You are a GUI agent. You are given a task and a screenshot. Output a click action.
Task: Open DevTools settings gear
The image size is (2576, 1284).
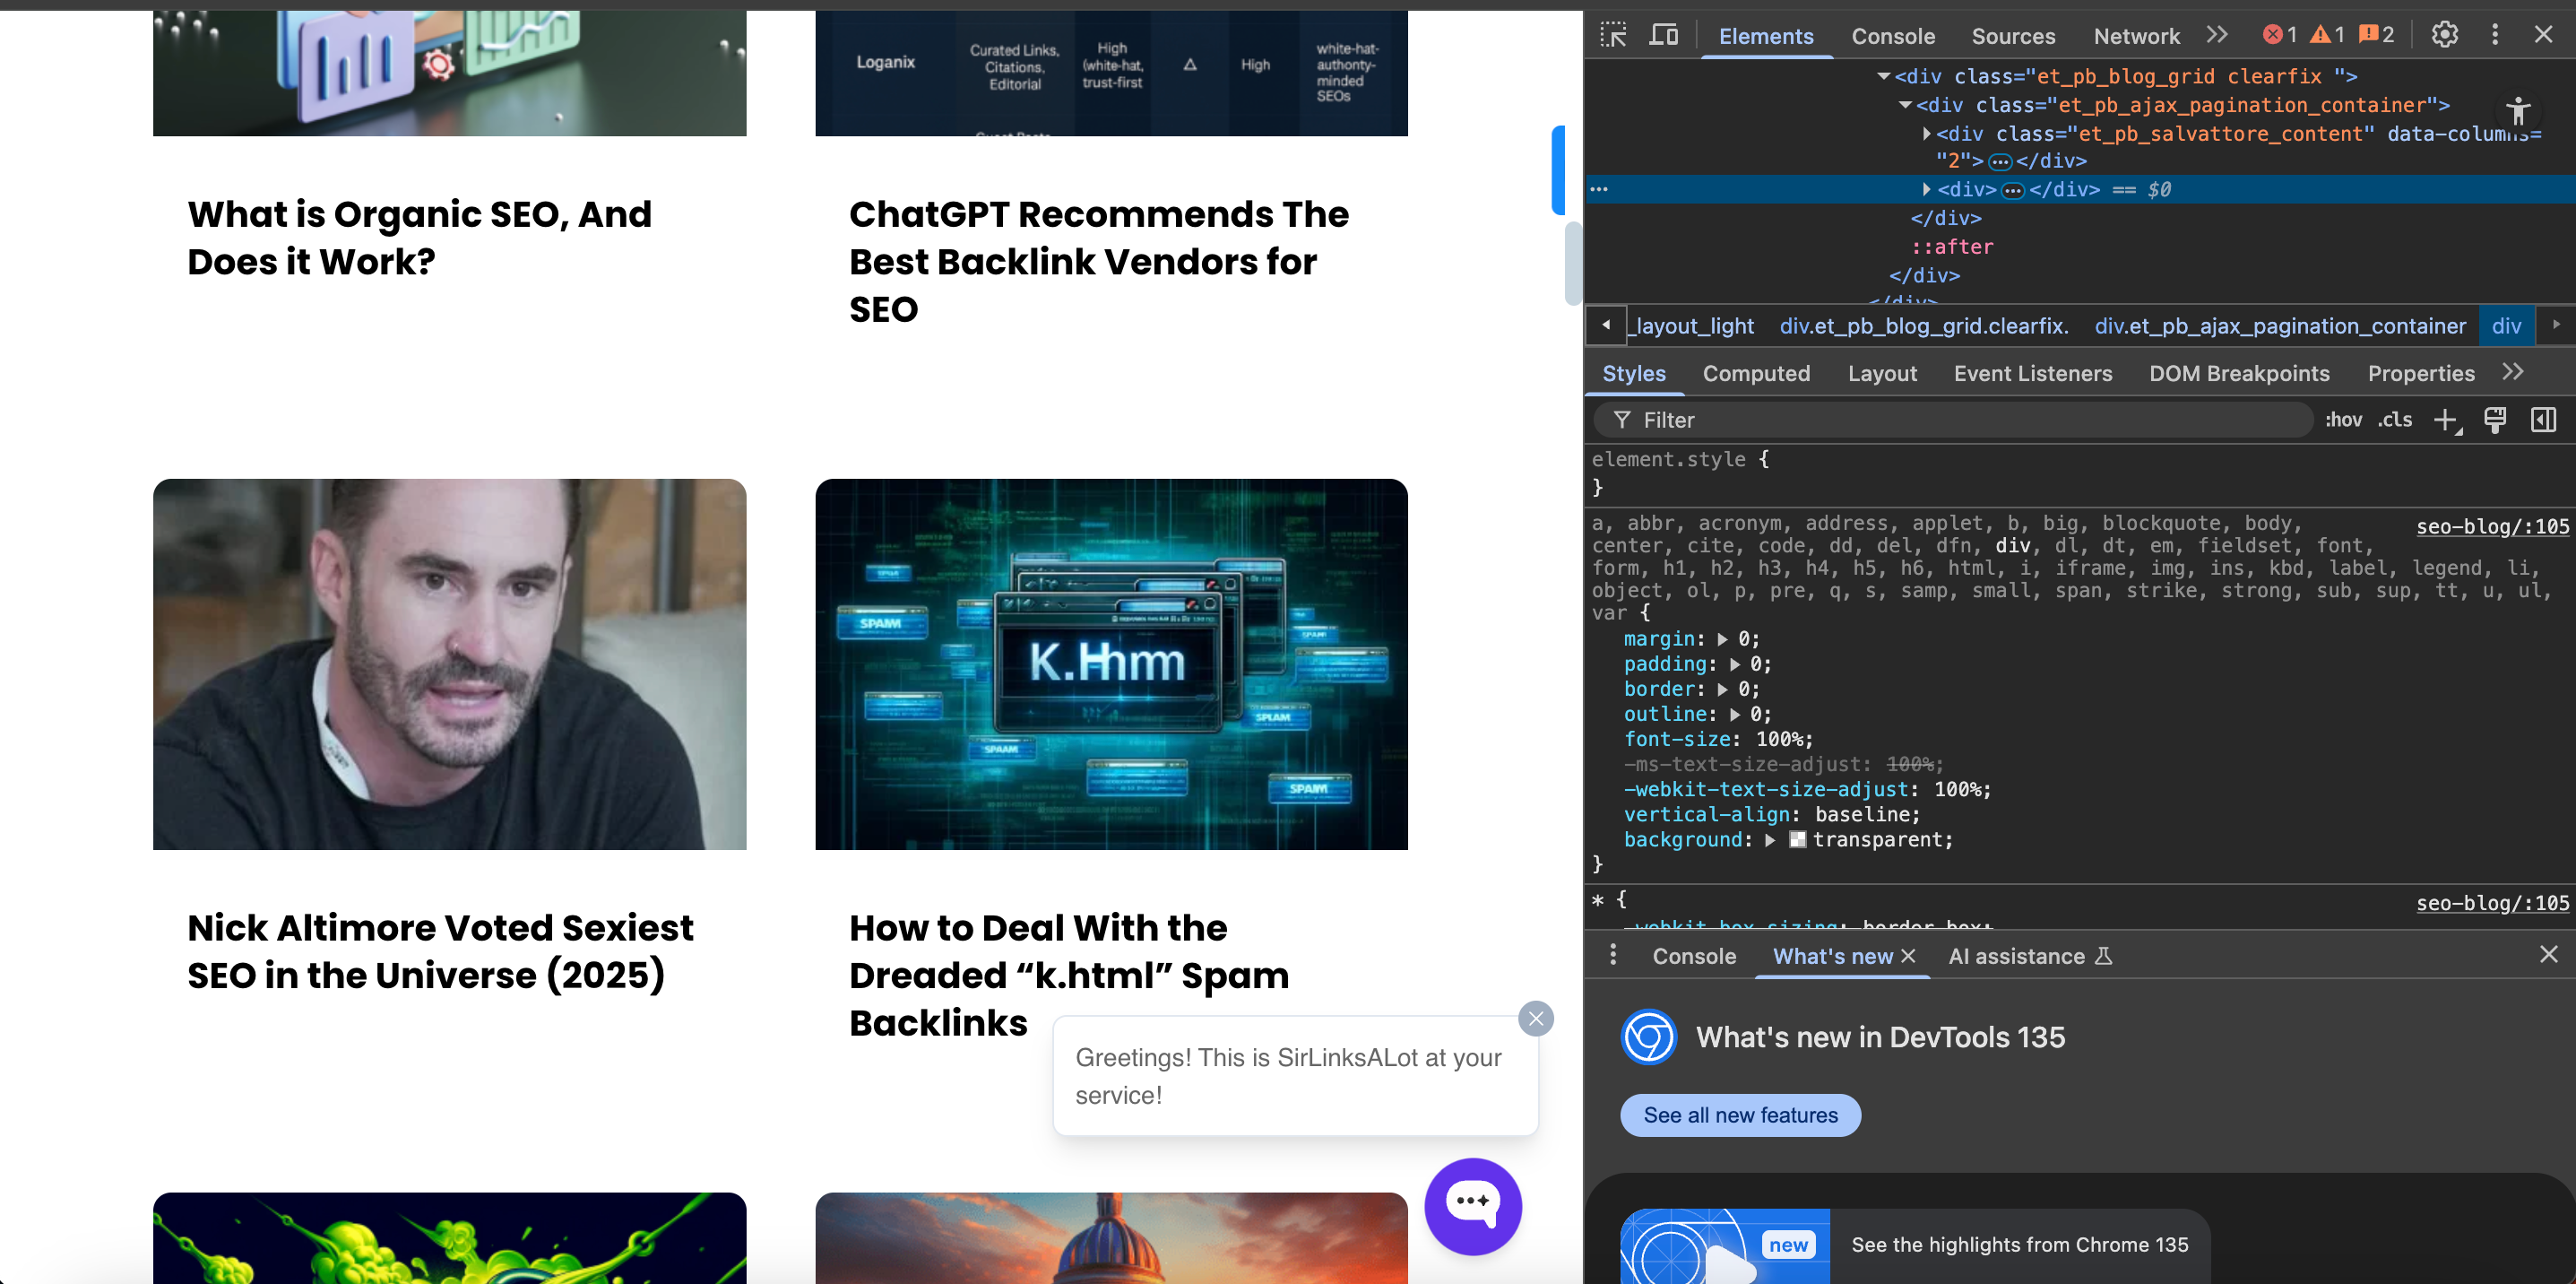coord(2444,35)
